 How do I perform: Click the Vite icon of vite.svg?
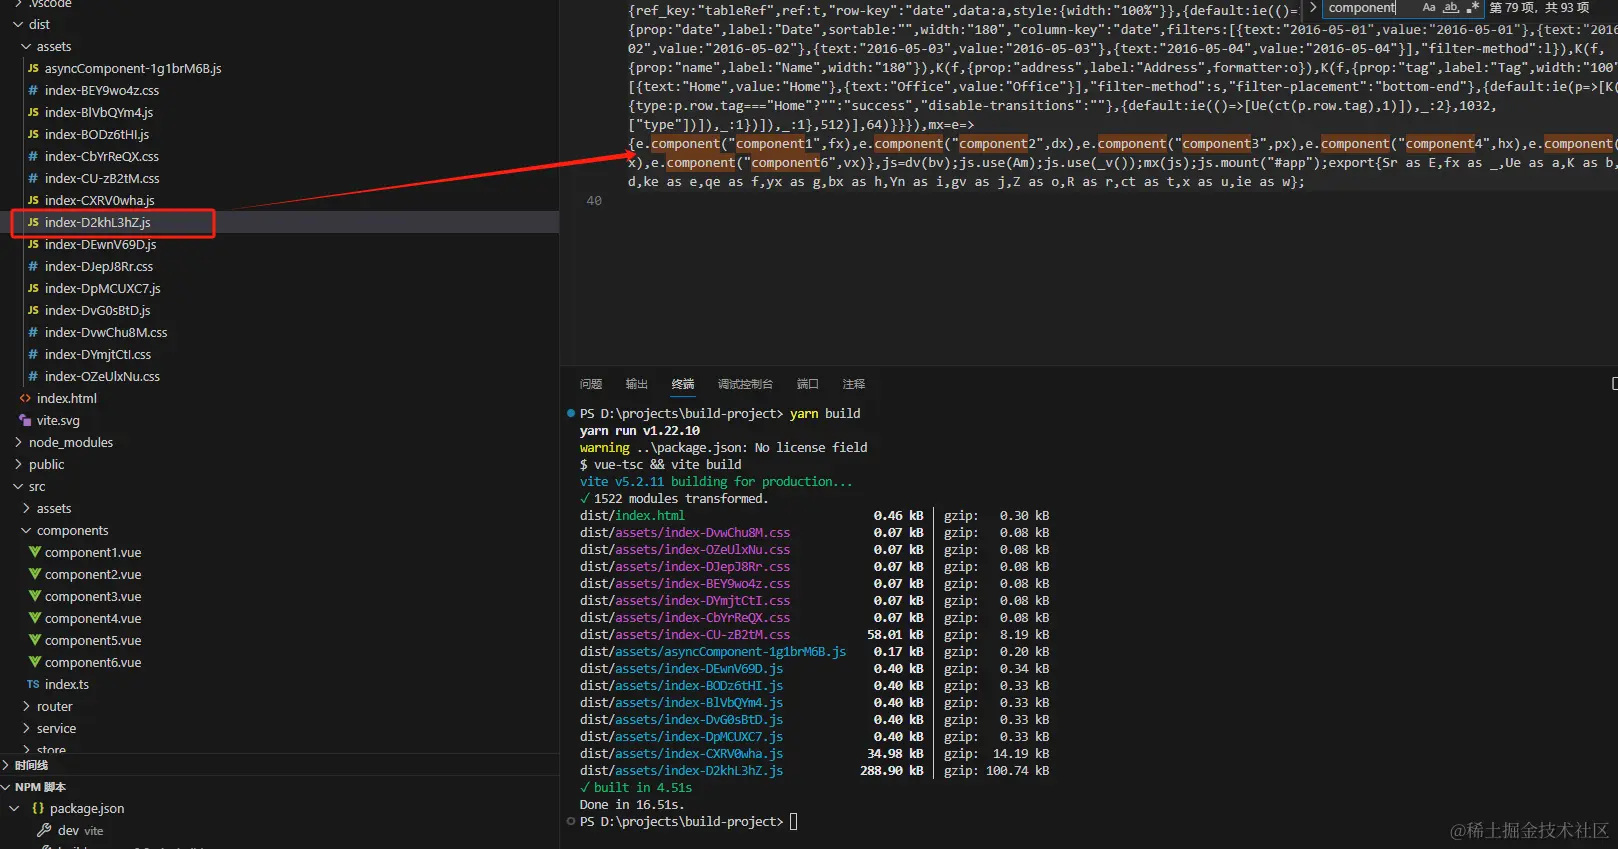click(x=26, y=420)
